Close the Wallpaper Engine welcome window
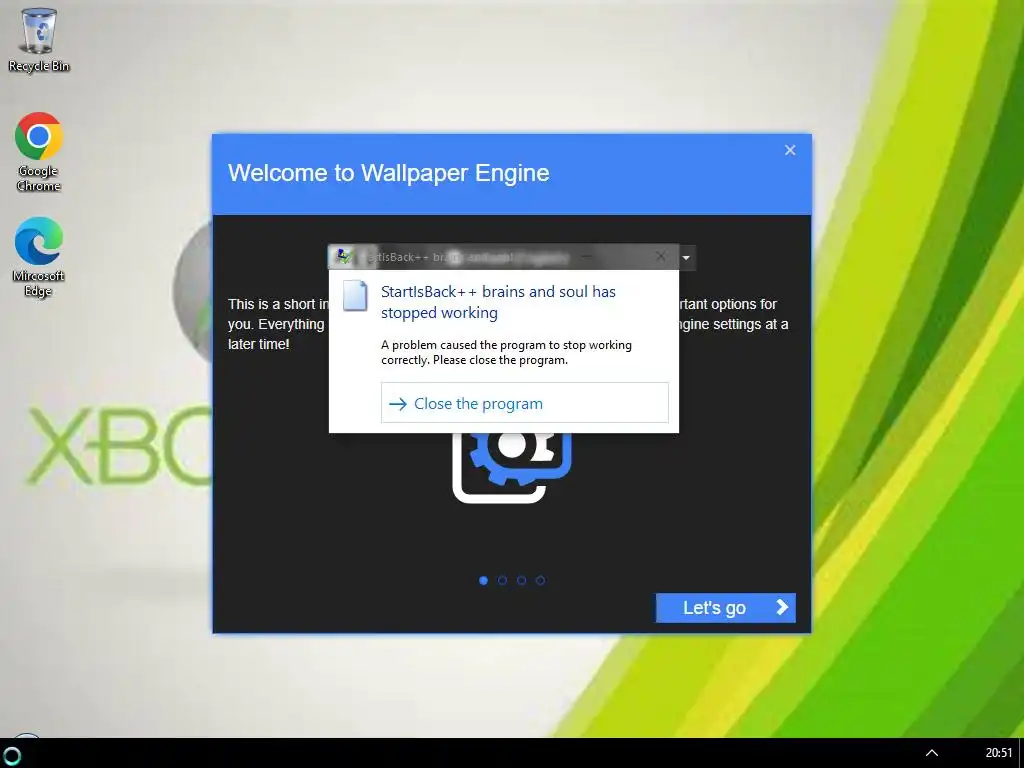Image resolution: width=1024 pixels, height=768 pixels. tap(790, 150)
